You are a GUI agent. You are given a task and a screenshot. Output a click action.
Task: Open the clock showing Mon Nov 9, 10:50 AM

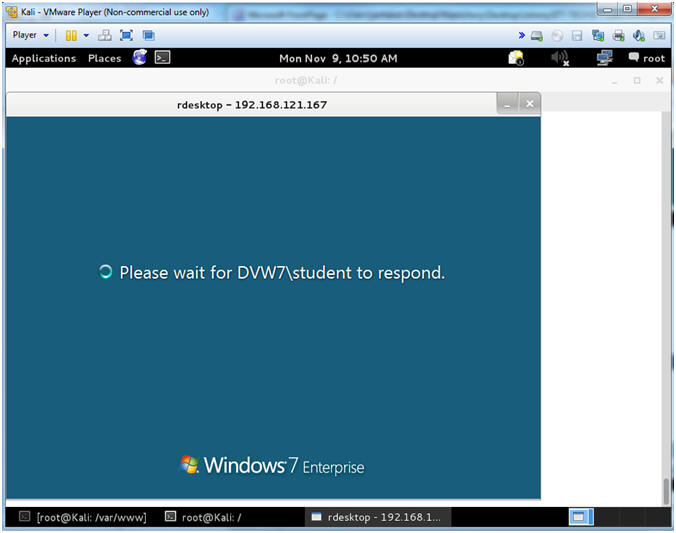click(x=338, y=58)
